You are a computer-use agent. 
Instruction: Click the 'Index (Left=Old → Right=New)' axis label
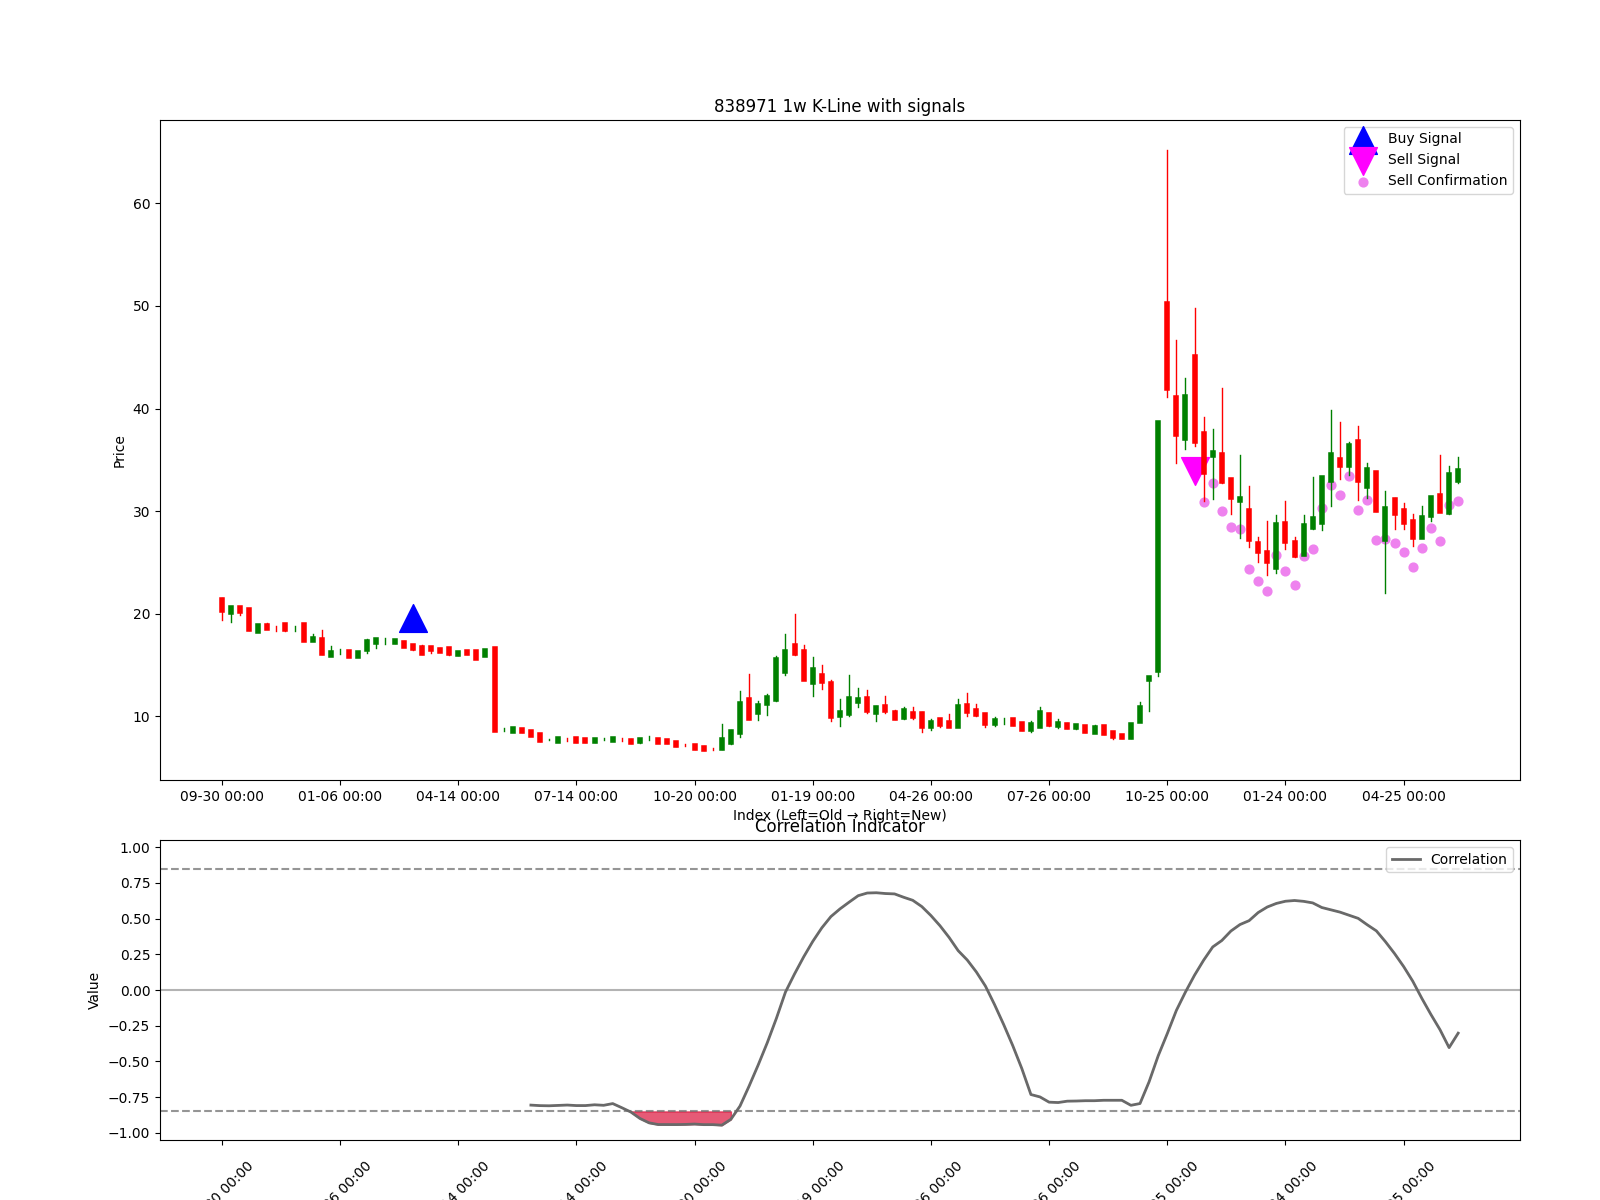839,814
